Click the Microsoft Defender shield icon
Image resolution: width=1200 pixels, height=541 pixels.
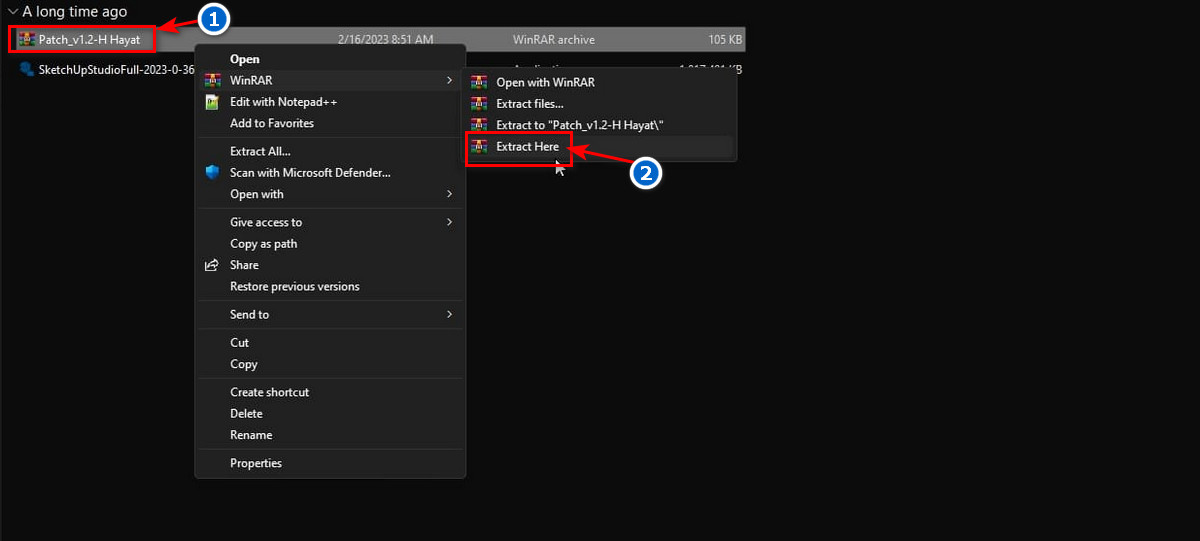pyautogui.click(x=212, y=173)
